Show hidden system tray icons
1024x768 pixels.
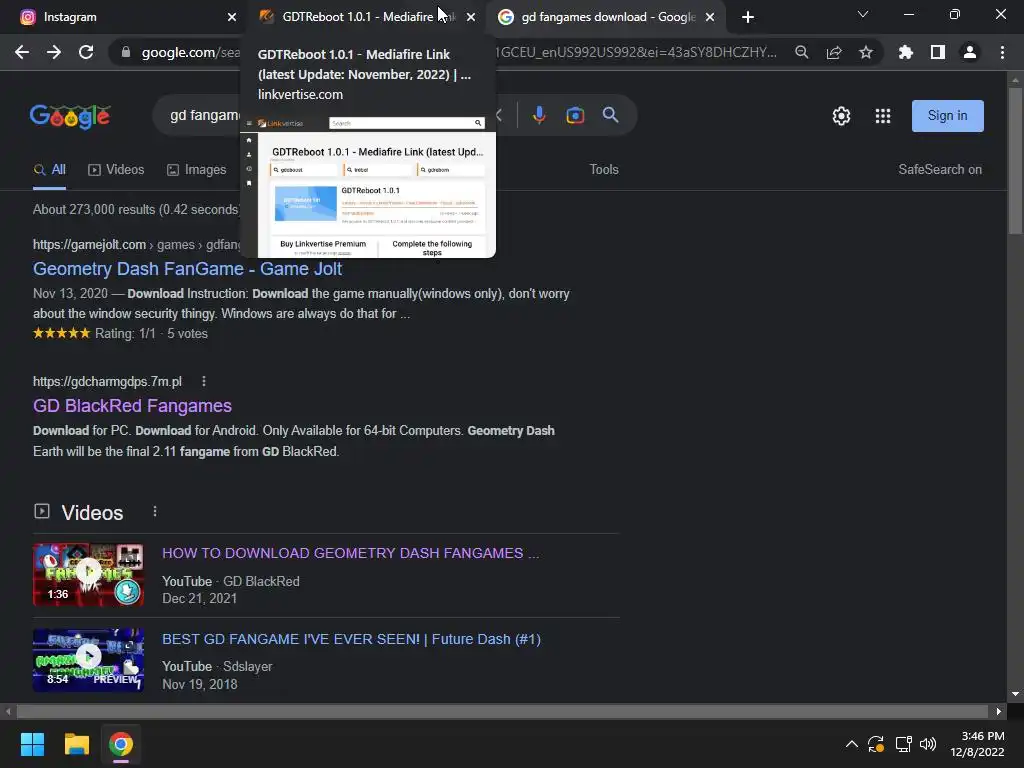point(852,744)
